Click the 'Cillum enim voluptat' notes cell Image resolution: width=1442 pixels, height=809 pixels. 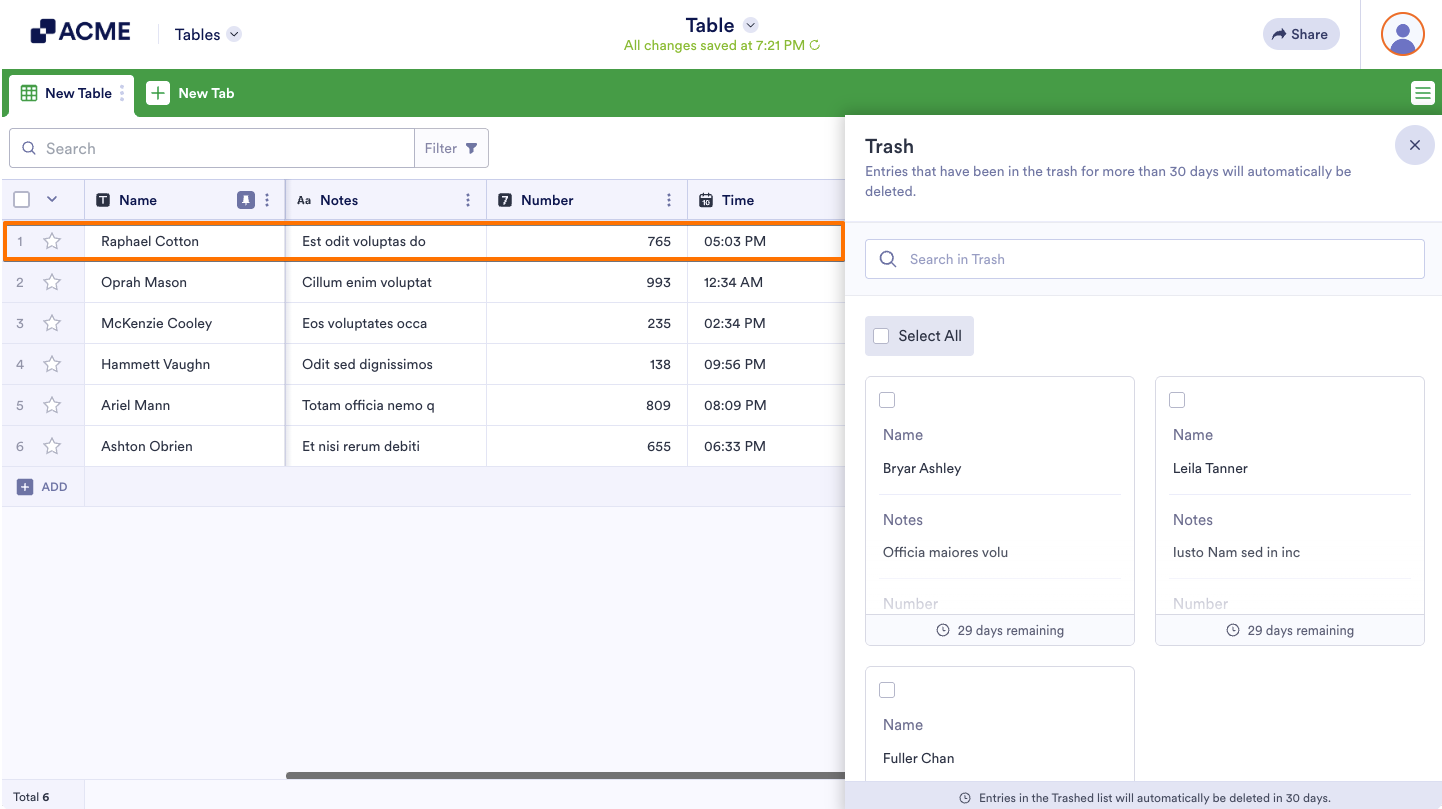pos(386,282)
